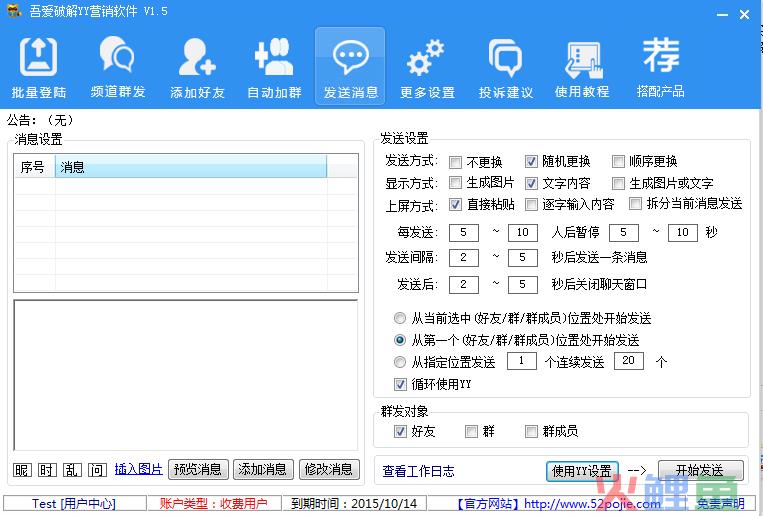The width and height of the screenshot is (763, 516).
Task: Minimize the YY marketing software window
Action: (722, 15)
